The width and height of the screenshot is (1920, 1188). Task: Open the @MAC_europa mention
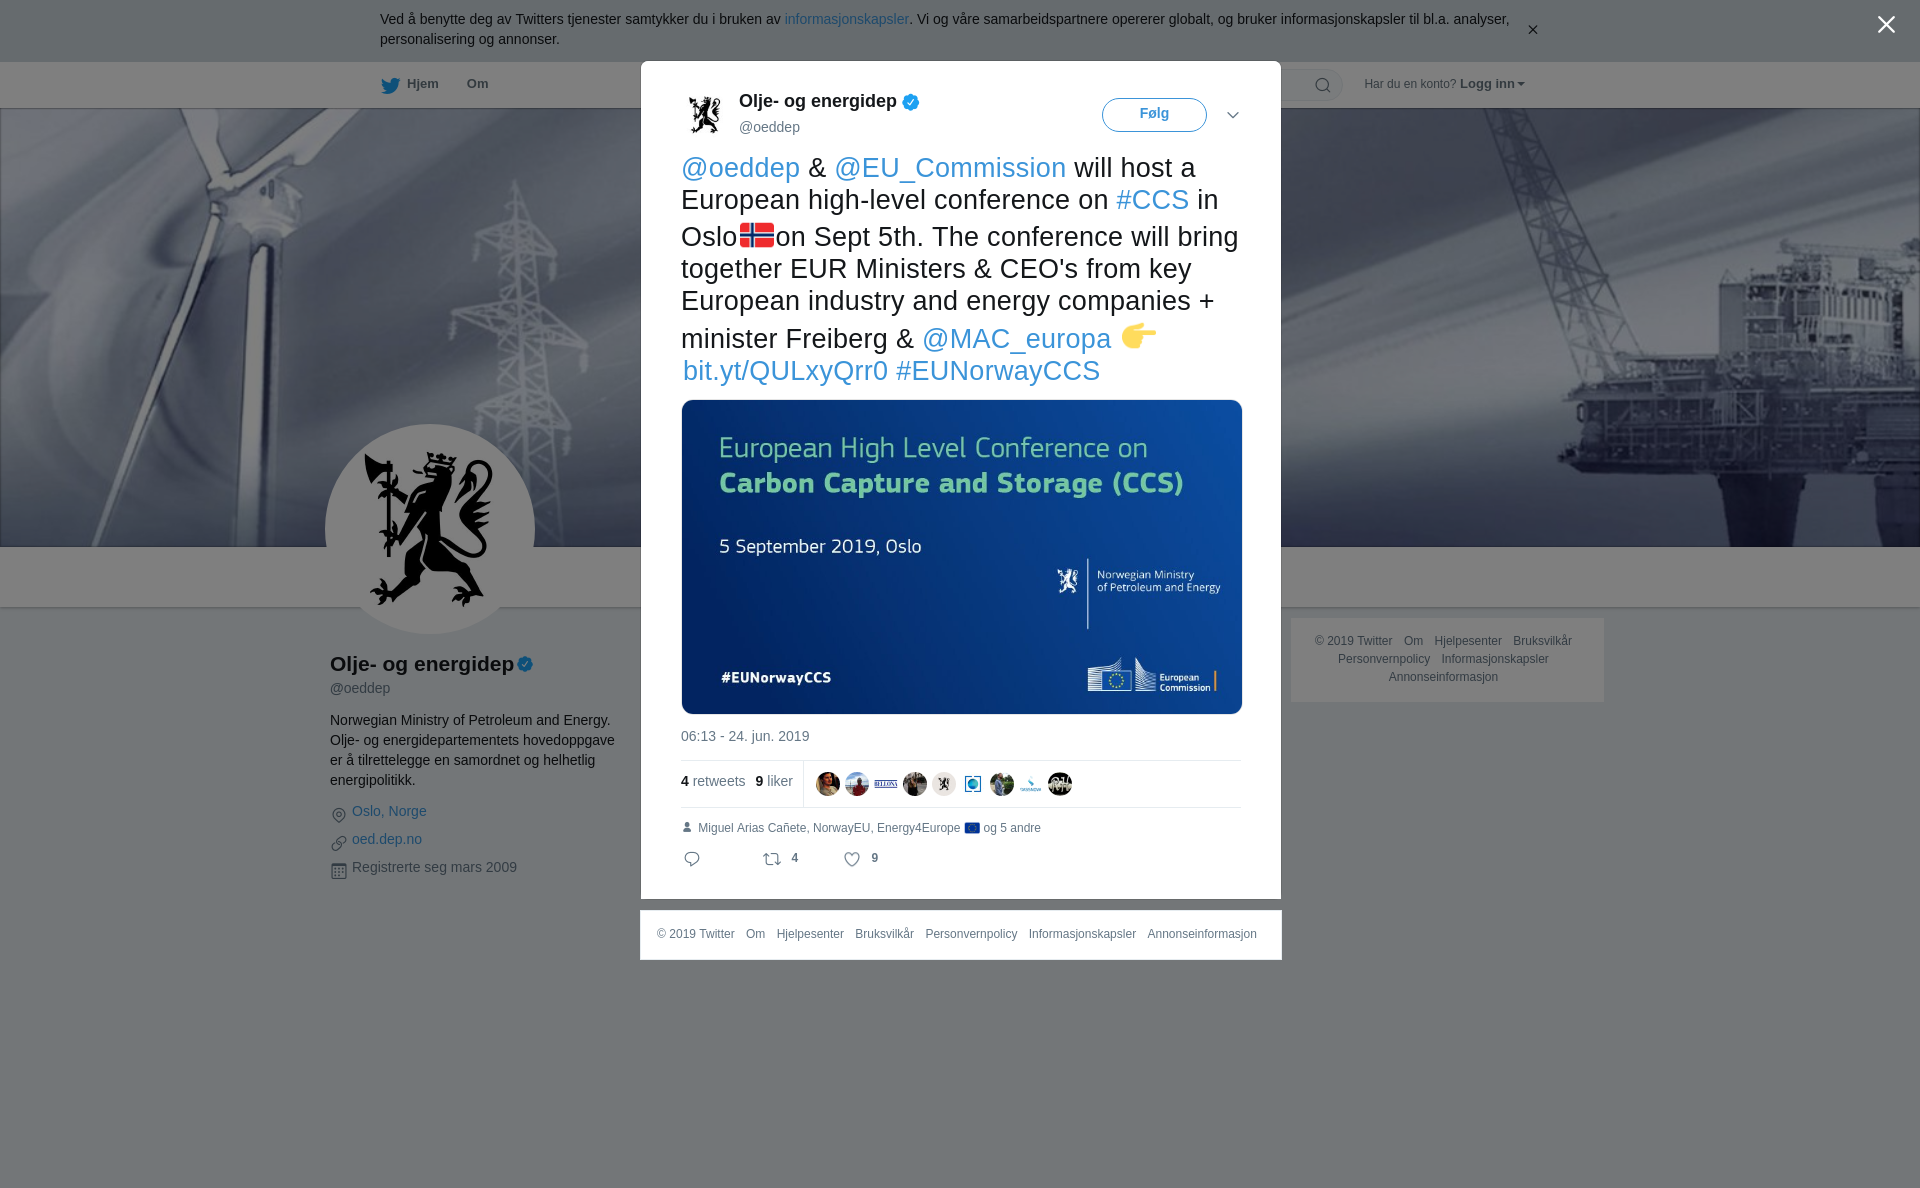[1016, 339]
